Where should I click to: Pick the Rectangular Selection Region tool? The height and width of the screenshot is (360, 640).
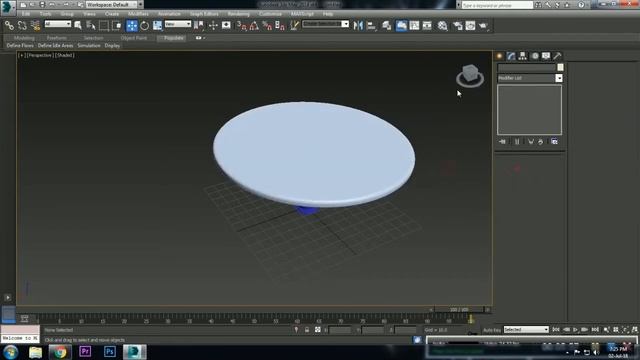coord(104,26)
